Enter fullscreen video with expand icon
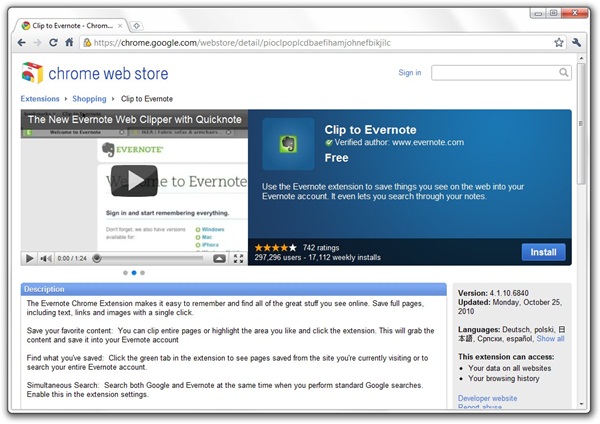Screen dimensions: 600x424 238,259
